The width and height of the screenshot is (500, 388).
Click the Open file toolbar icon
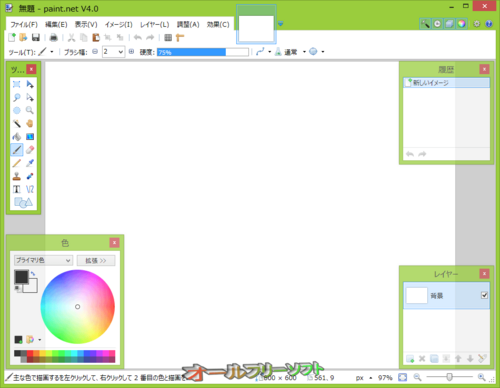point(23,38)
